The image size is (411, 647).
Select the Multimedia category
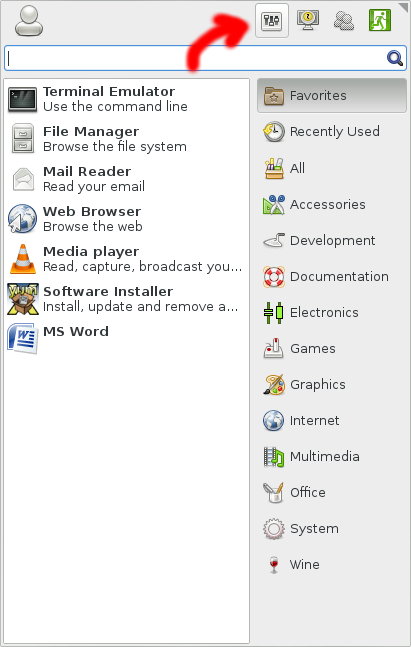tap(332, 456)
